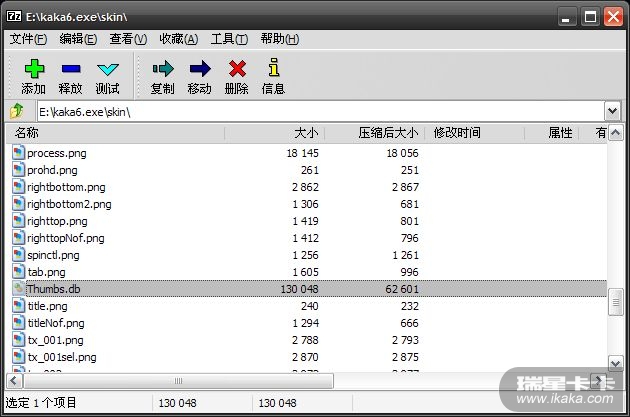This screenshot has width=630, height=417.
Task: Sort by the Name (名称) column header
Action: [115, 133]
